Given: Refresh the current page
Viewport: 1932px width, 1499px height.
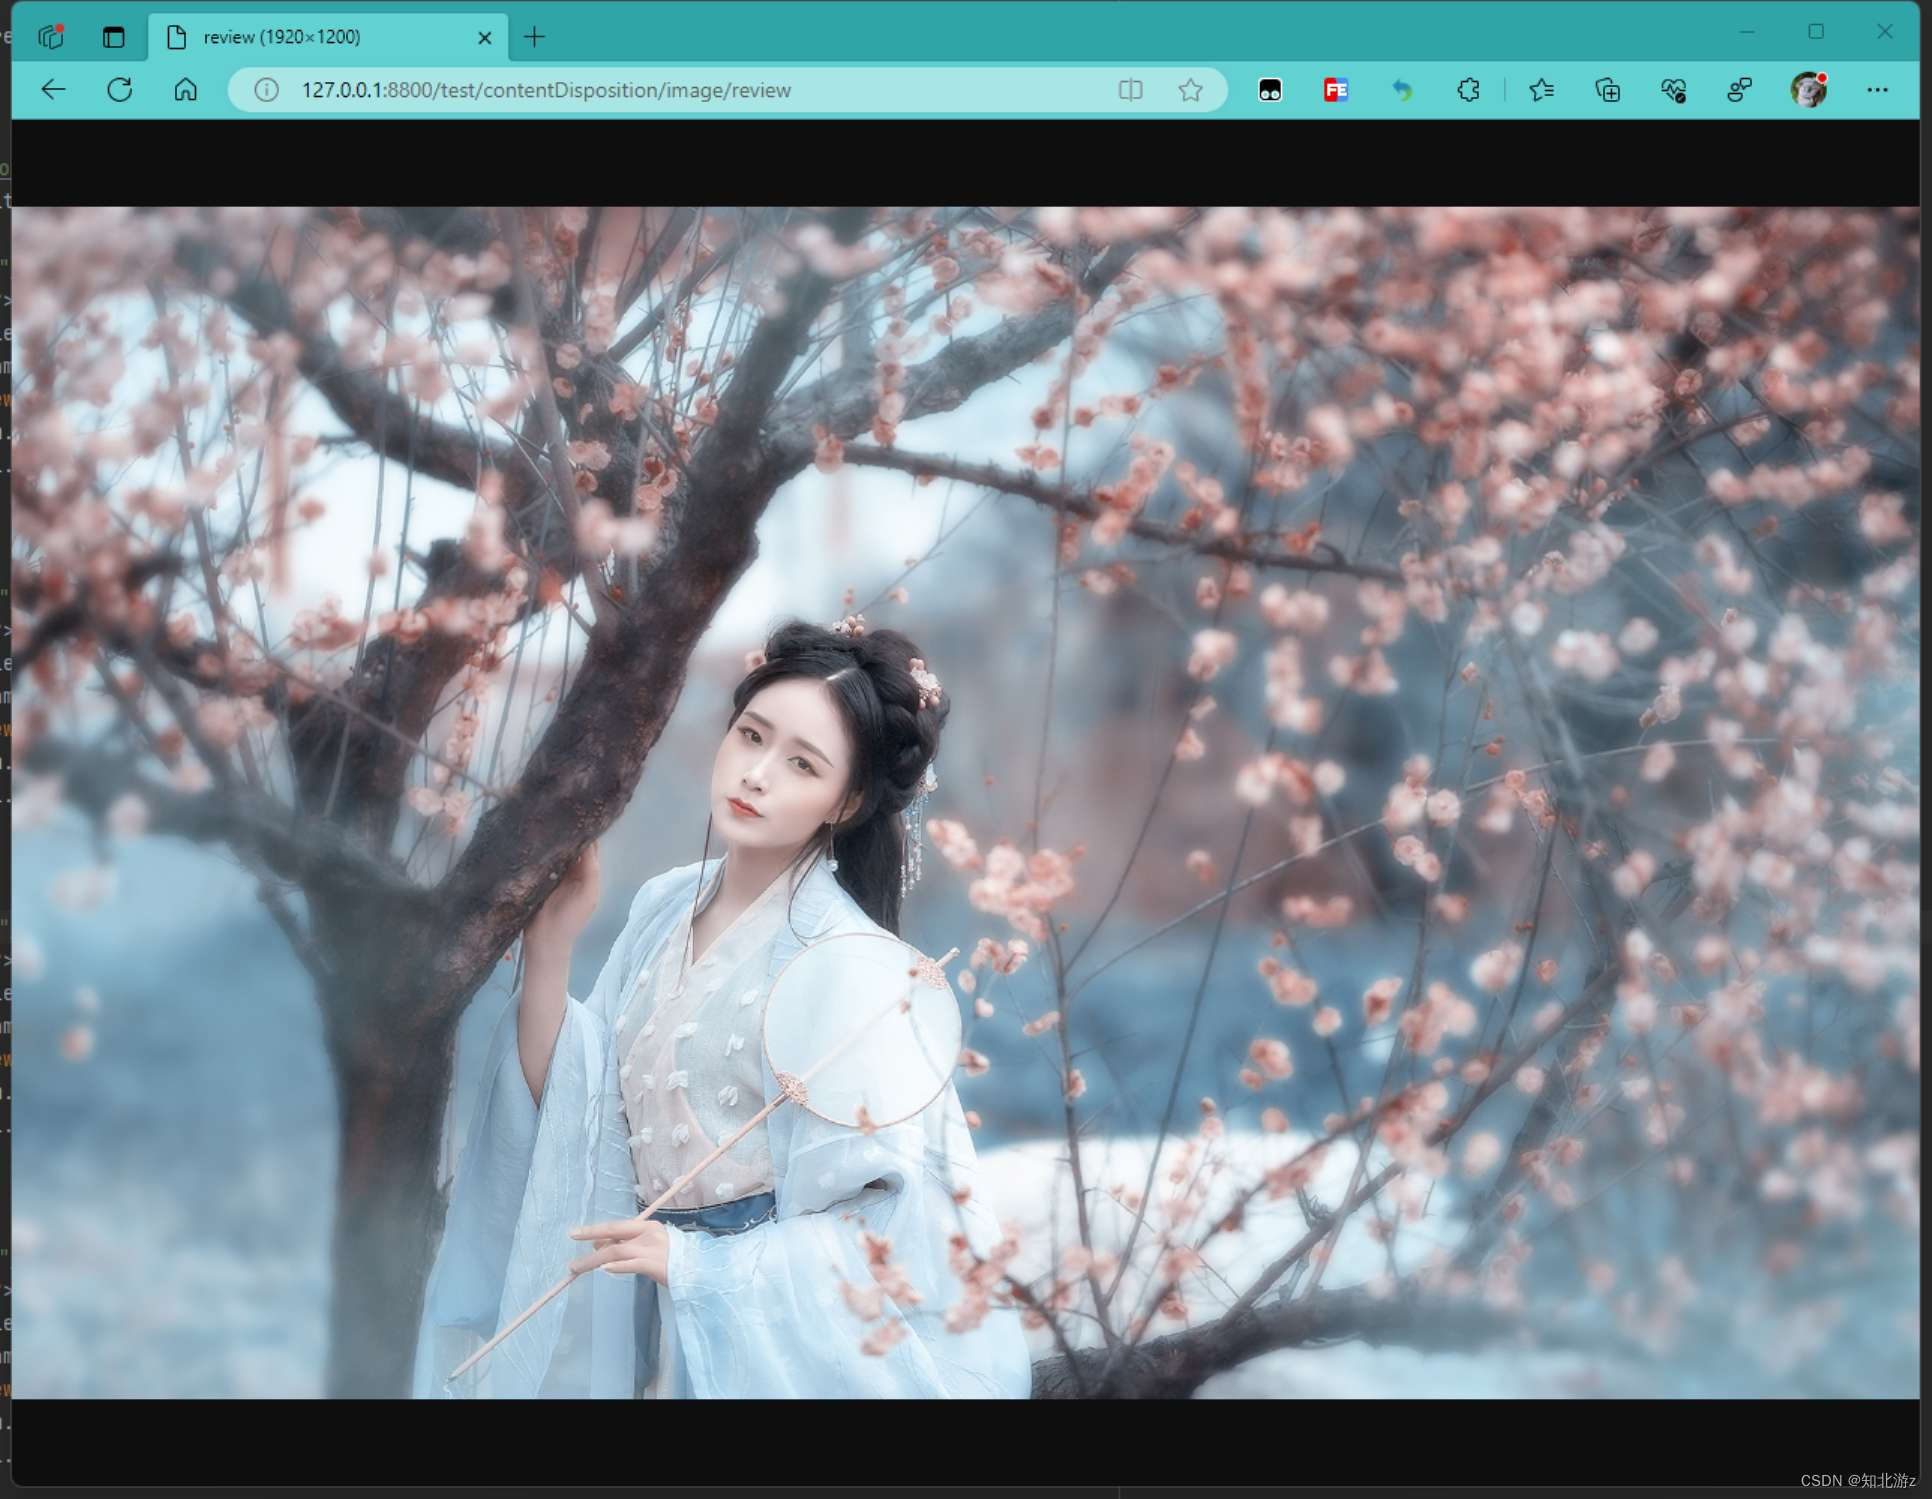Looking at the screenshot, I should pos(120,90).
